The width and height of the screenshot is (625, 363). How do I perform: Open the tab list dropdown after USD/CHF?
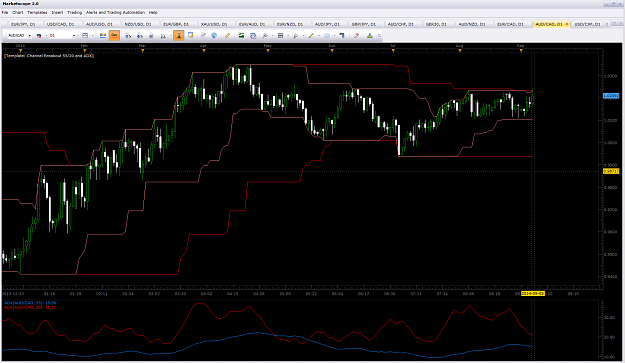coord(607,24)
